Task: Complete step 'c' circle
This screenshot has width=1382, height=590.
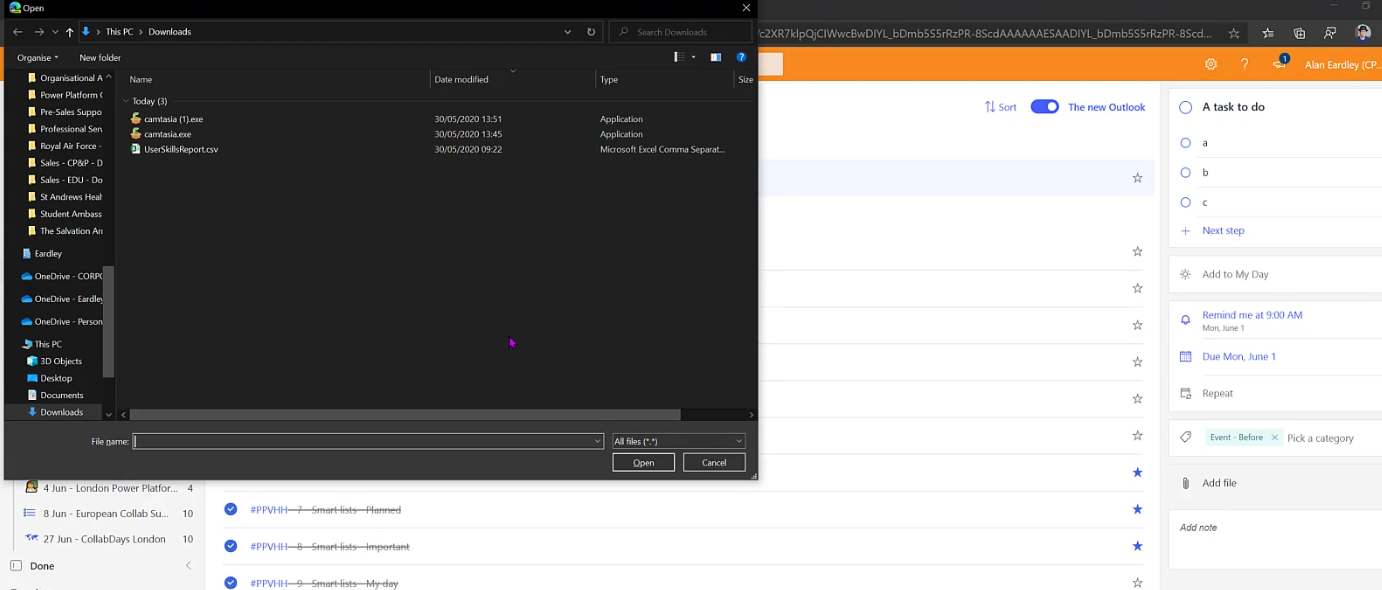Action: click(1186, 202)
